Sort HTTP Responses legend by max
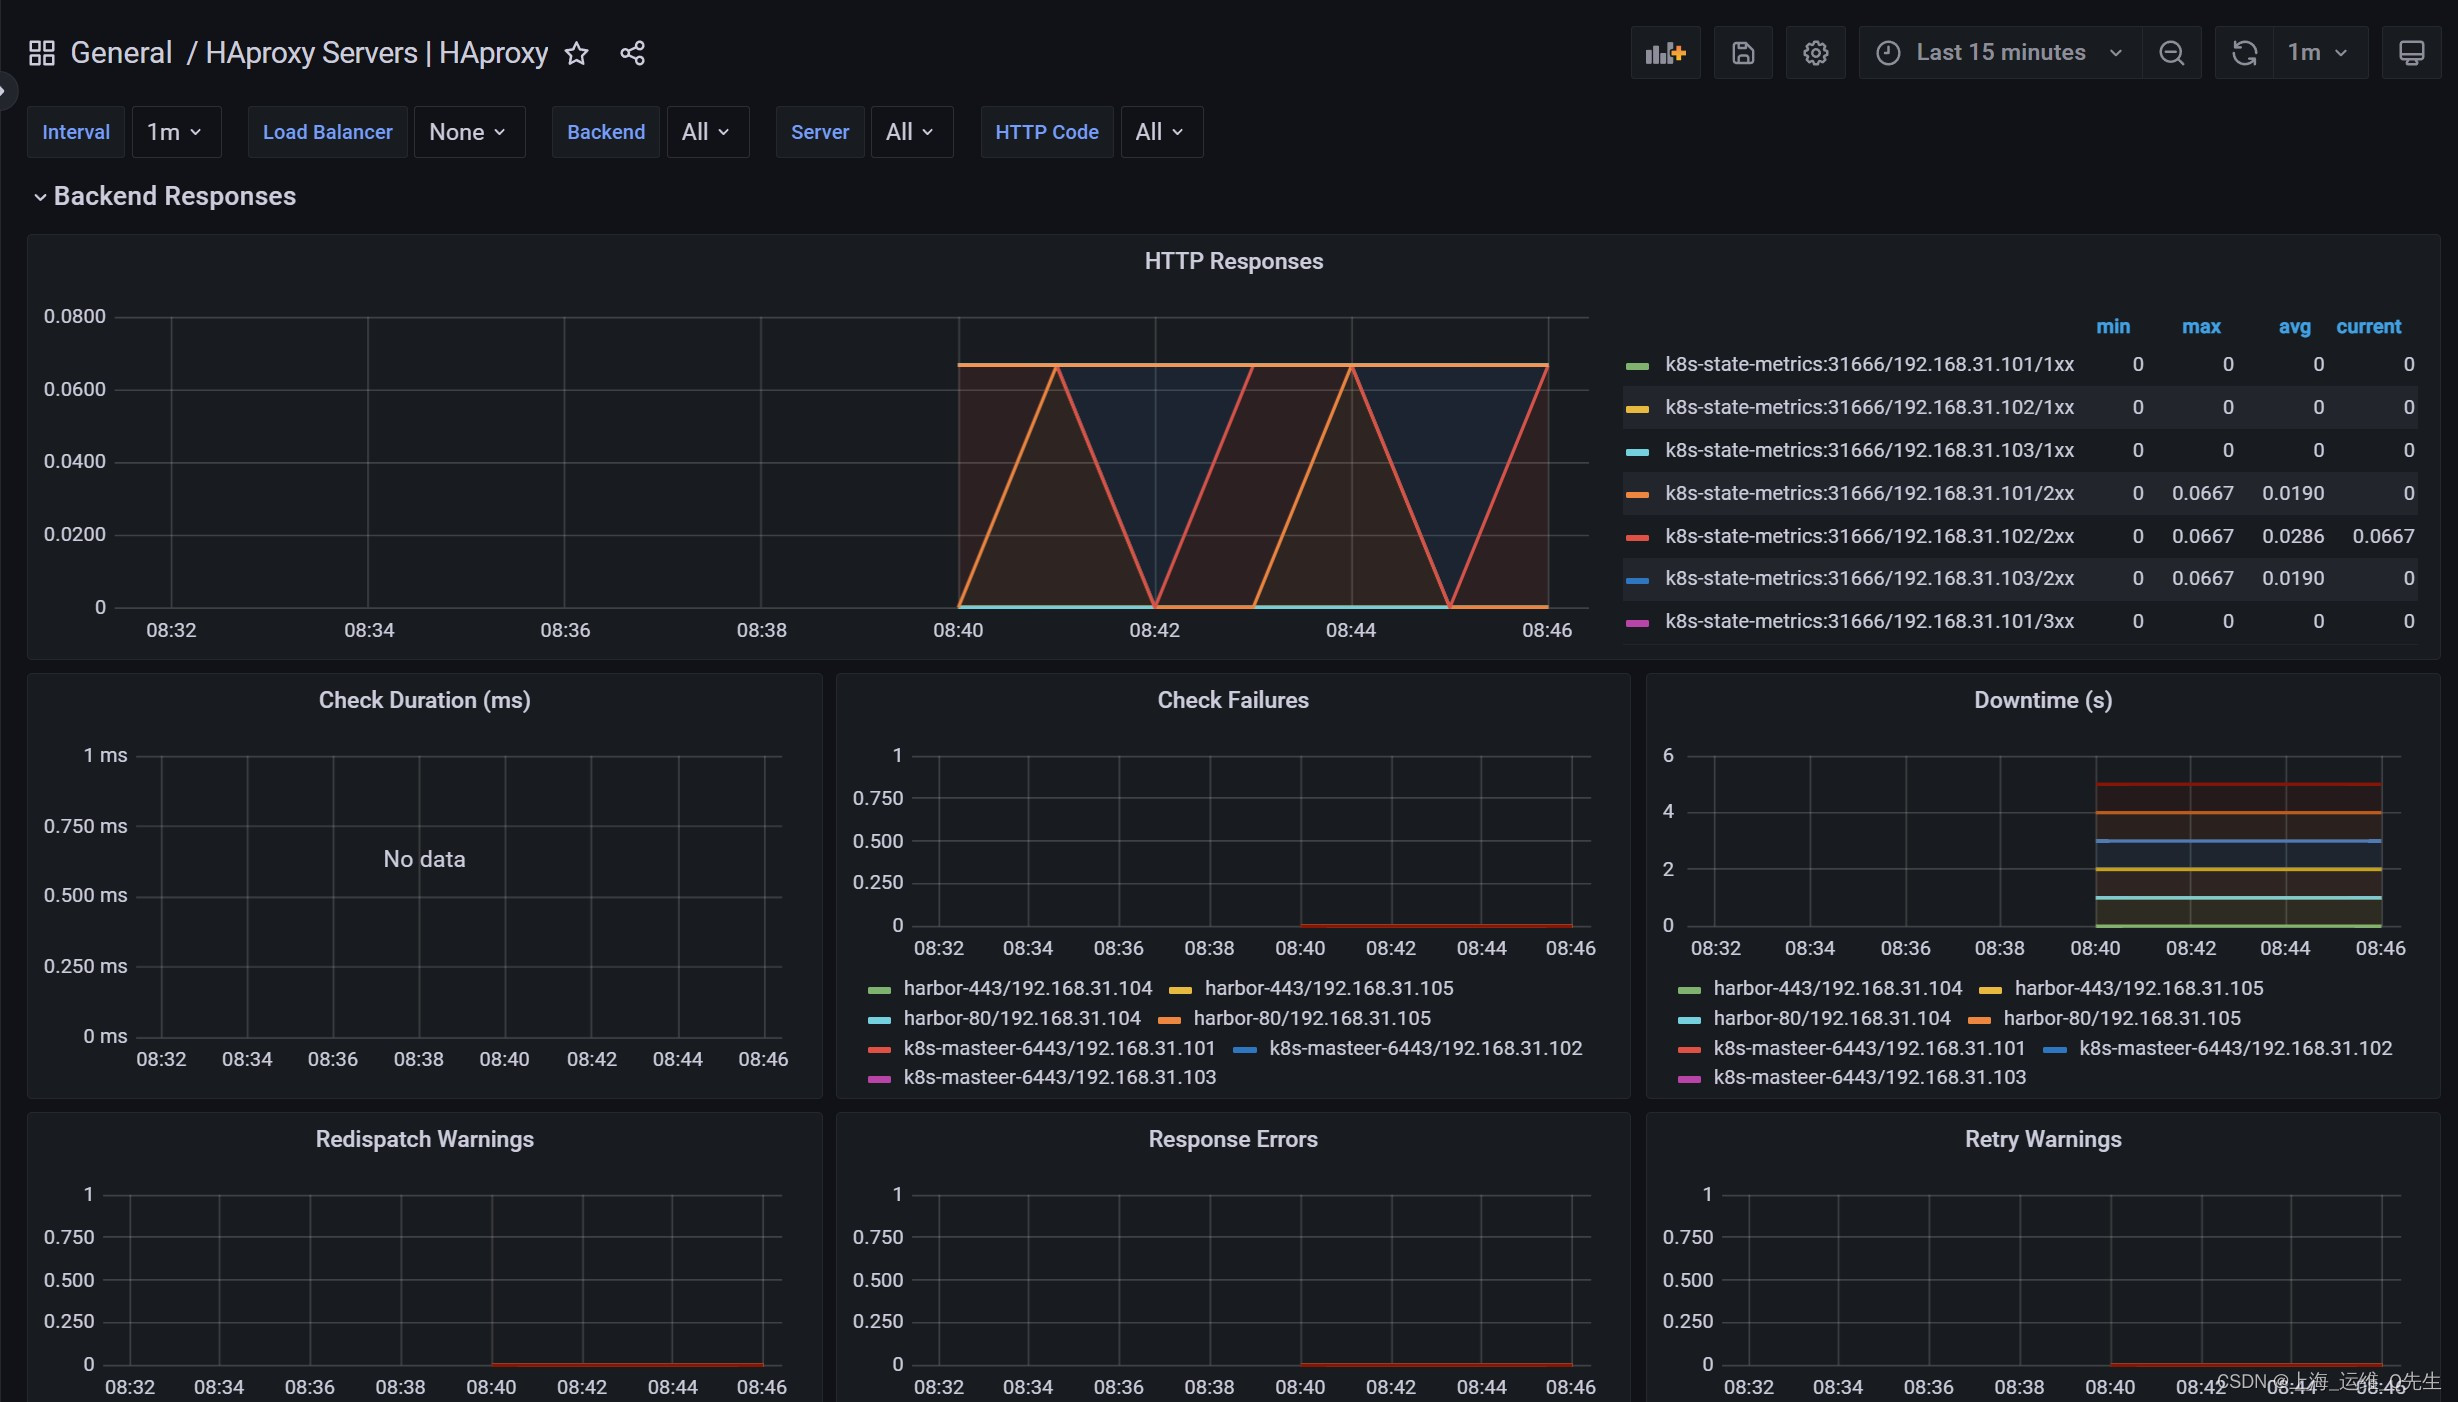Screen dimensions: 2458x1402 (x=2201, y=327)
